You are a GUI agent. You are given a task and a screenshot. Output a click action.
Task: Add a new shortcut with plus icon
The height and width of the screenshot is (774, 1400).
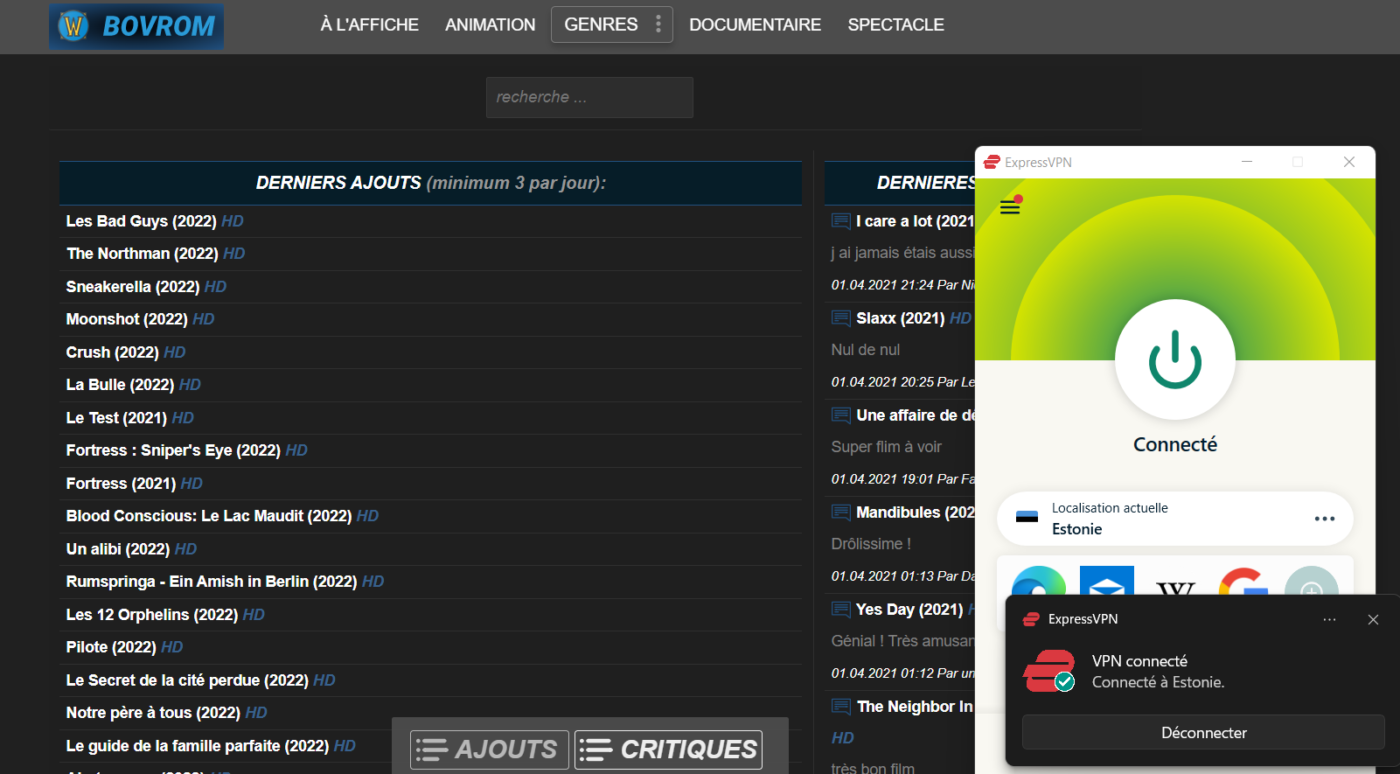[1311, 587]
